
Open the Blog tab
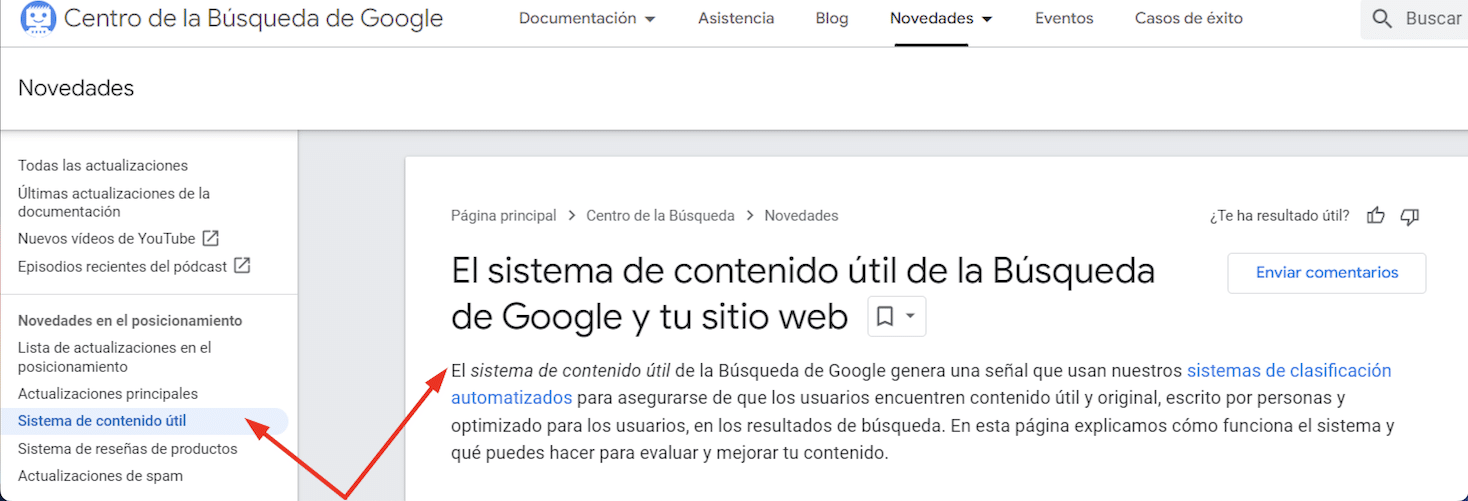click(832, 18)
